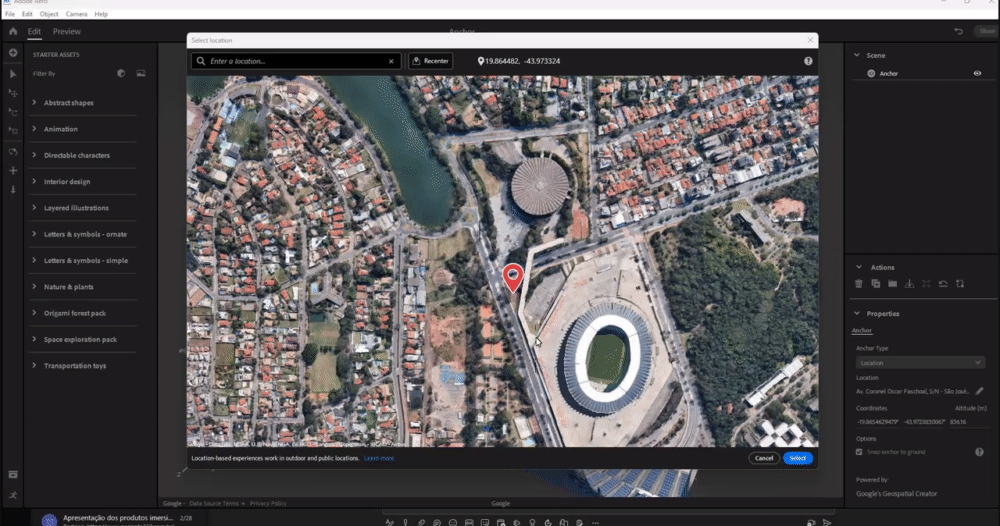This screenshot has width=1000, height=526.
Task: Select the Anchor item in Scene list
Action: coord(888,73)
